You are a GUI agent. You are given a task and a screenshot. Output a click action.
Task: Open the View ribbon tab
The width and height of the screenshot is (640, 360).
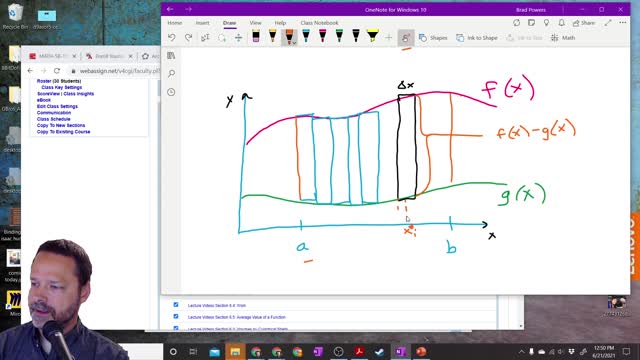coord(256,23)
